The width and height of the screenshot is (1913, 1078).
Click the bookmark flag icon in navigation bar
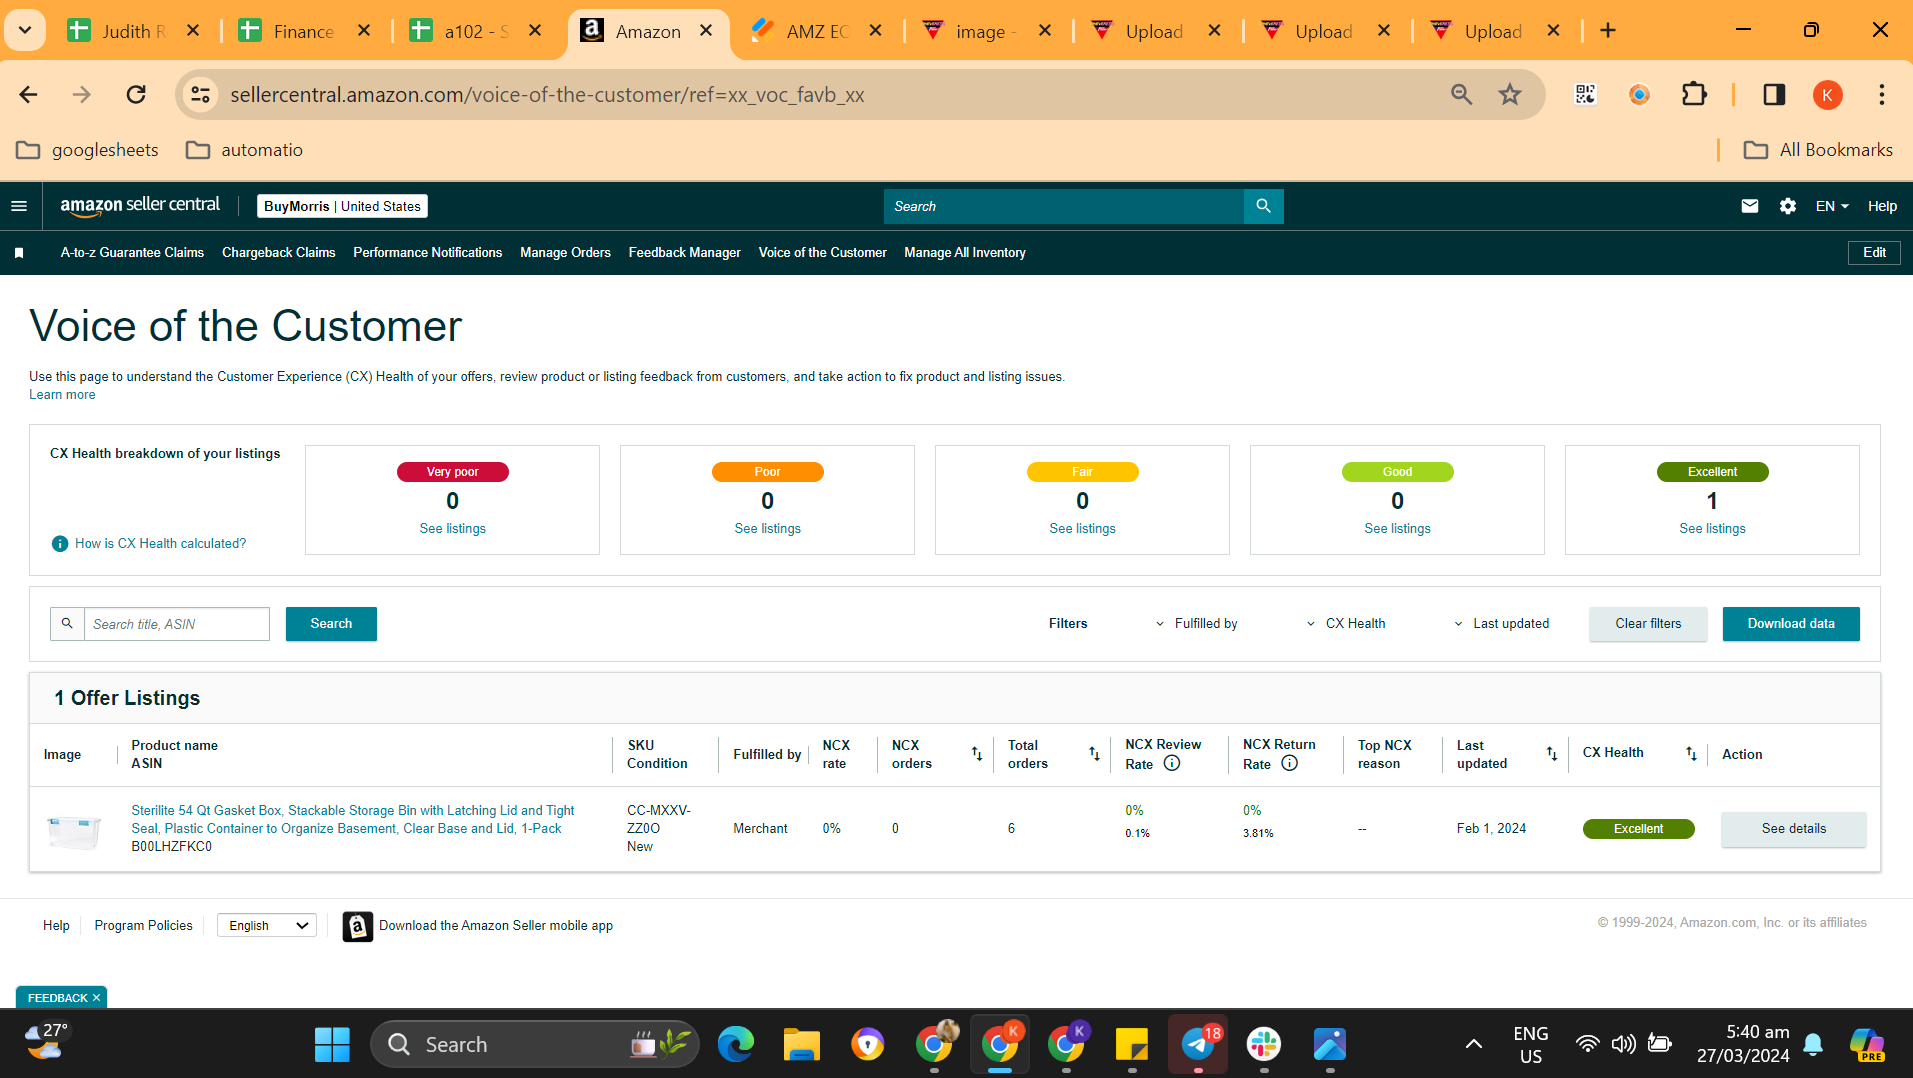[19, 253]
